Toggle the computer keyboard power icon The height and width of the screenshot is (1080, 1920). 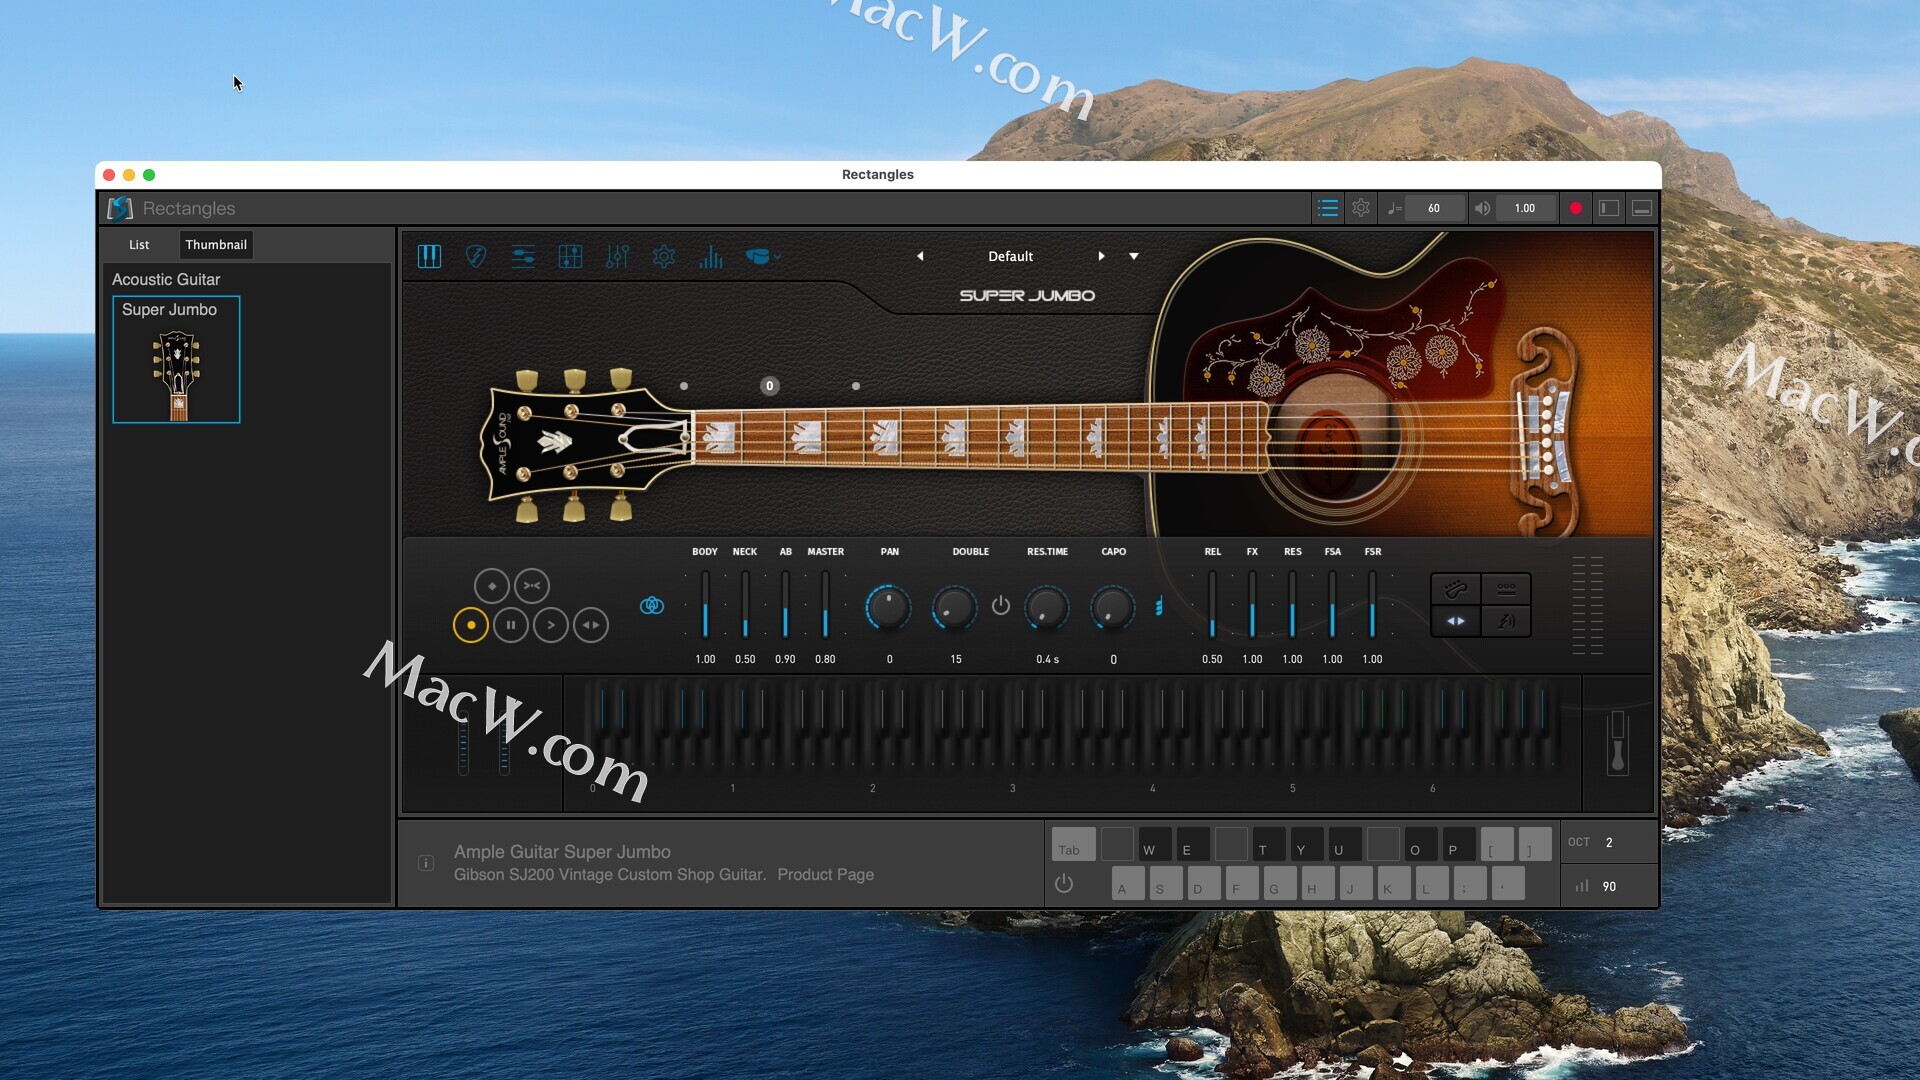1064,883
